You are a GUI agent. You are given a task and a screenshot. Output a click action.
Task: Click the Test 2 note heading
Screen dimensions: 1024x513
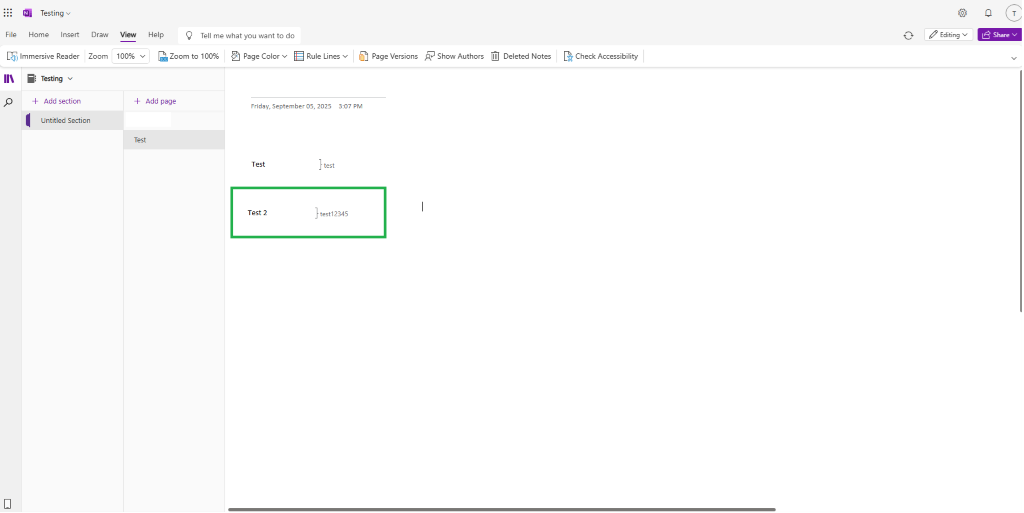pyautogui.click(x=257, y=213)
